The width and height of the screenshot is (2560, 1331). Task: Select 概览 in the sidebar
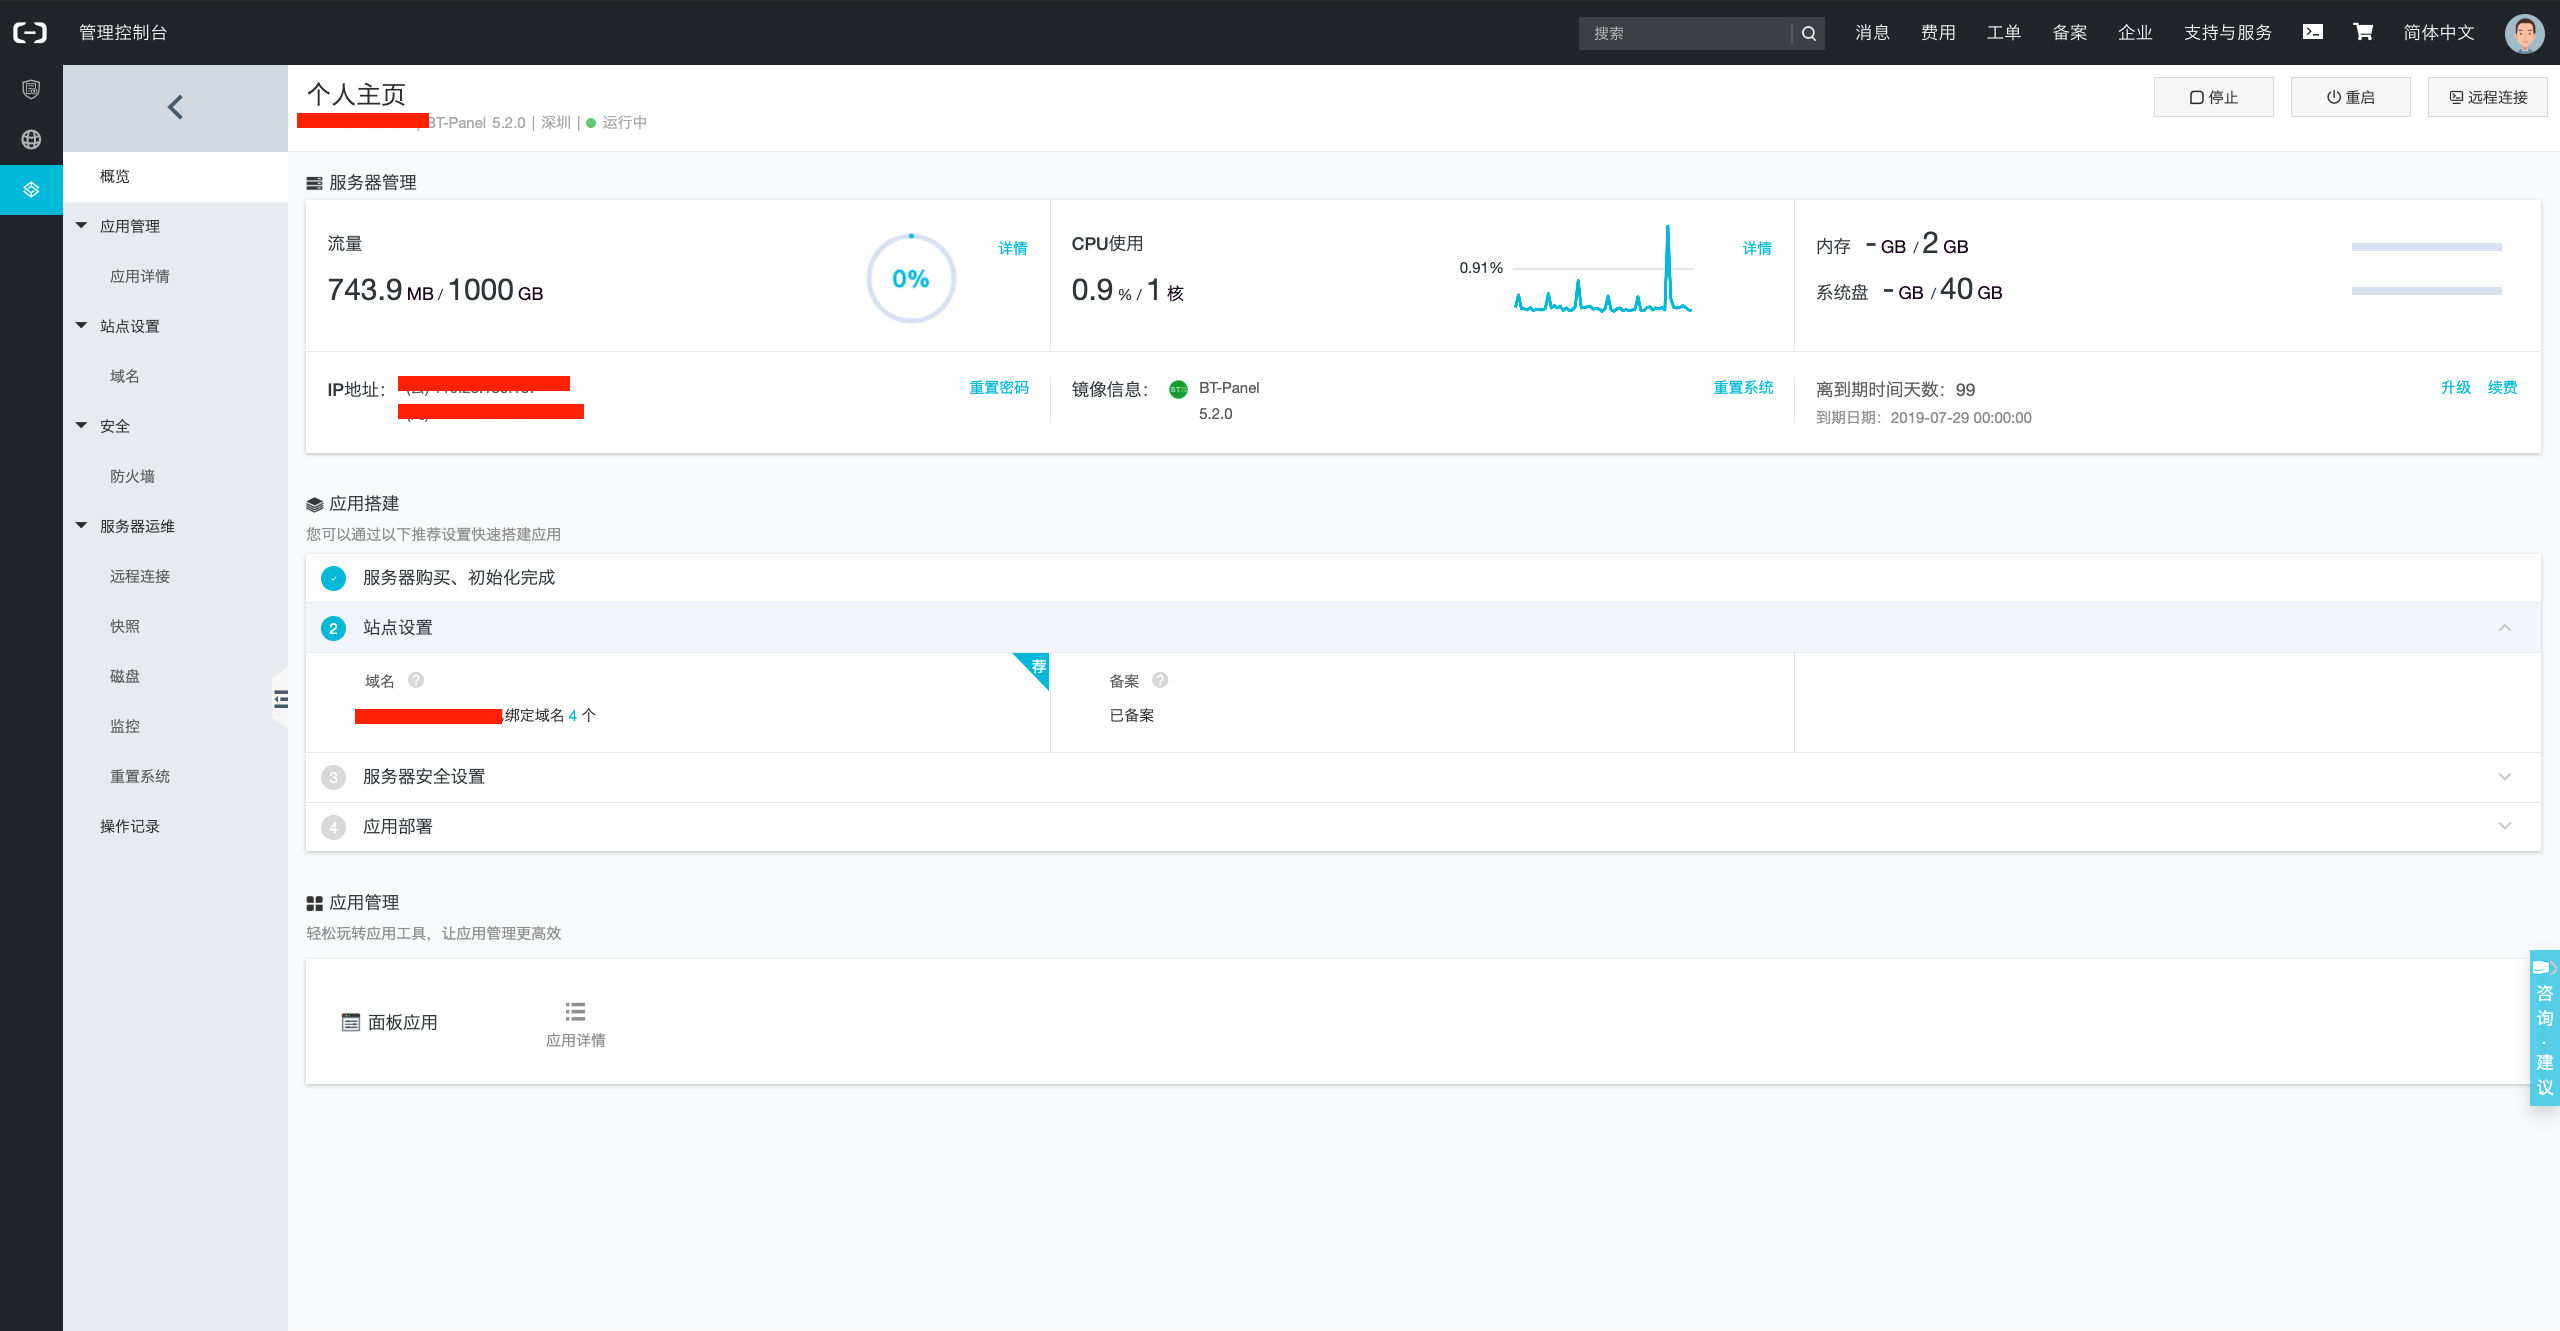[x=175, y=177]
